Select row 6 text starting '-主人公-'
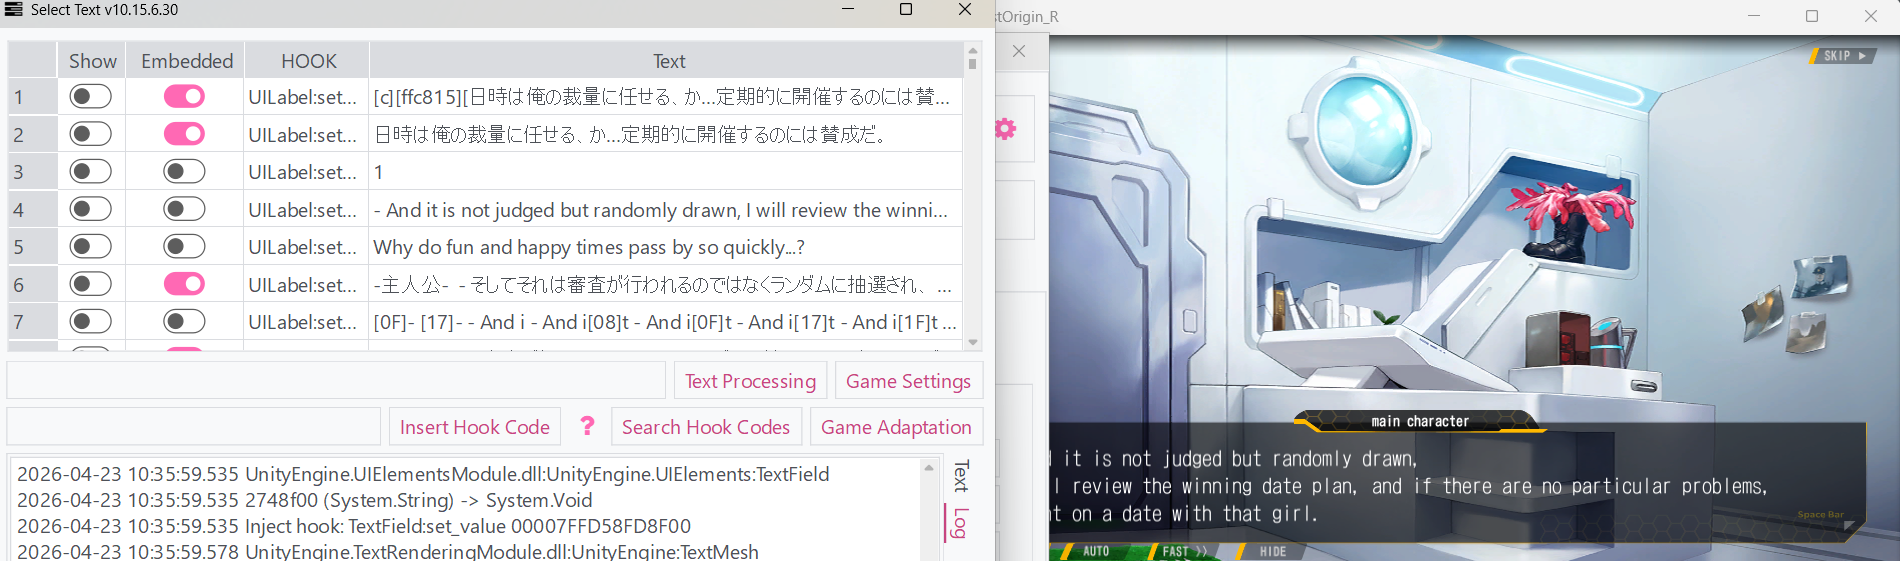Viewport: 1900px width, 561px height. pos(666,285)
